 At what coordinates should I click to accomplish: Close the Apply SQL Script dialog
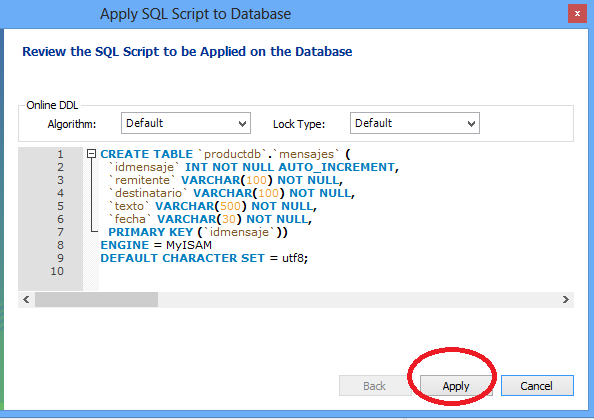577,14
